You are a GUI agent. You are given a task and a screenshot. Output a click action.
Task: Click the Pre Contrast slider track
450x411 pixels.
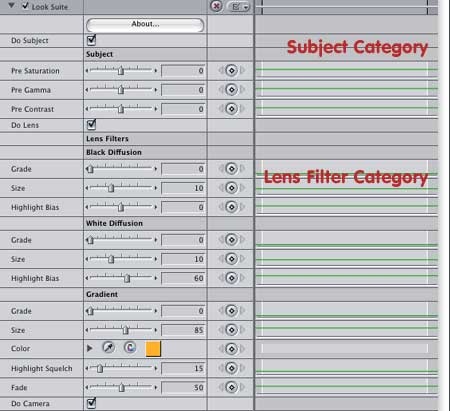(x=121, y=109)
